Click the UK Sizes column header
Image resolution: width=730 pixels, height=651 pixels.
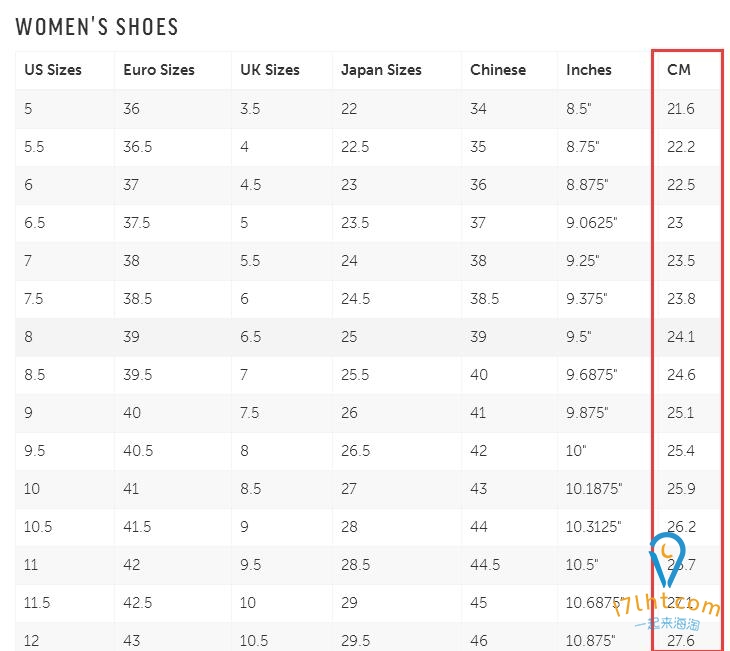270,70
